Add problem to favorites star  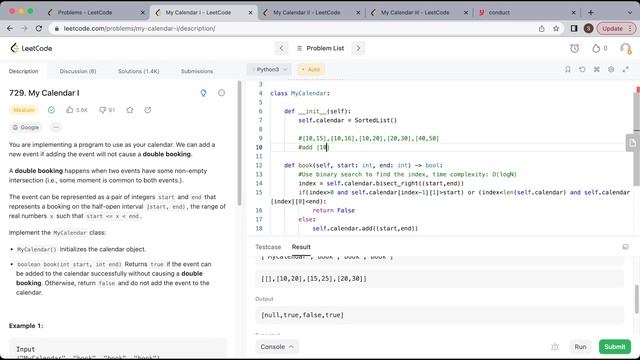[130, 110]
